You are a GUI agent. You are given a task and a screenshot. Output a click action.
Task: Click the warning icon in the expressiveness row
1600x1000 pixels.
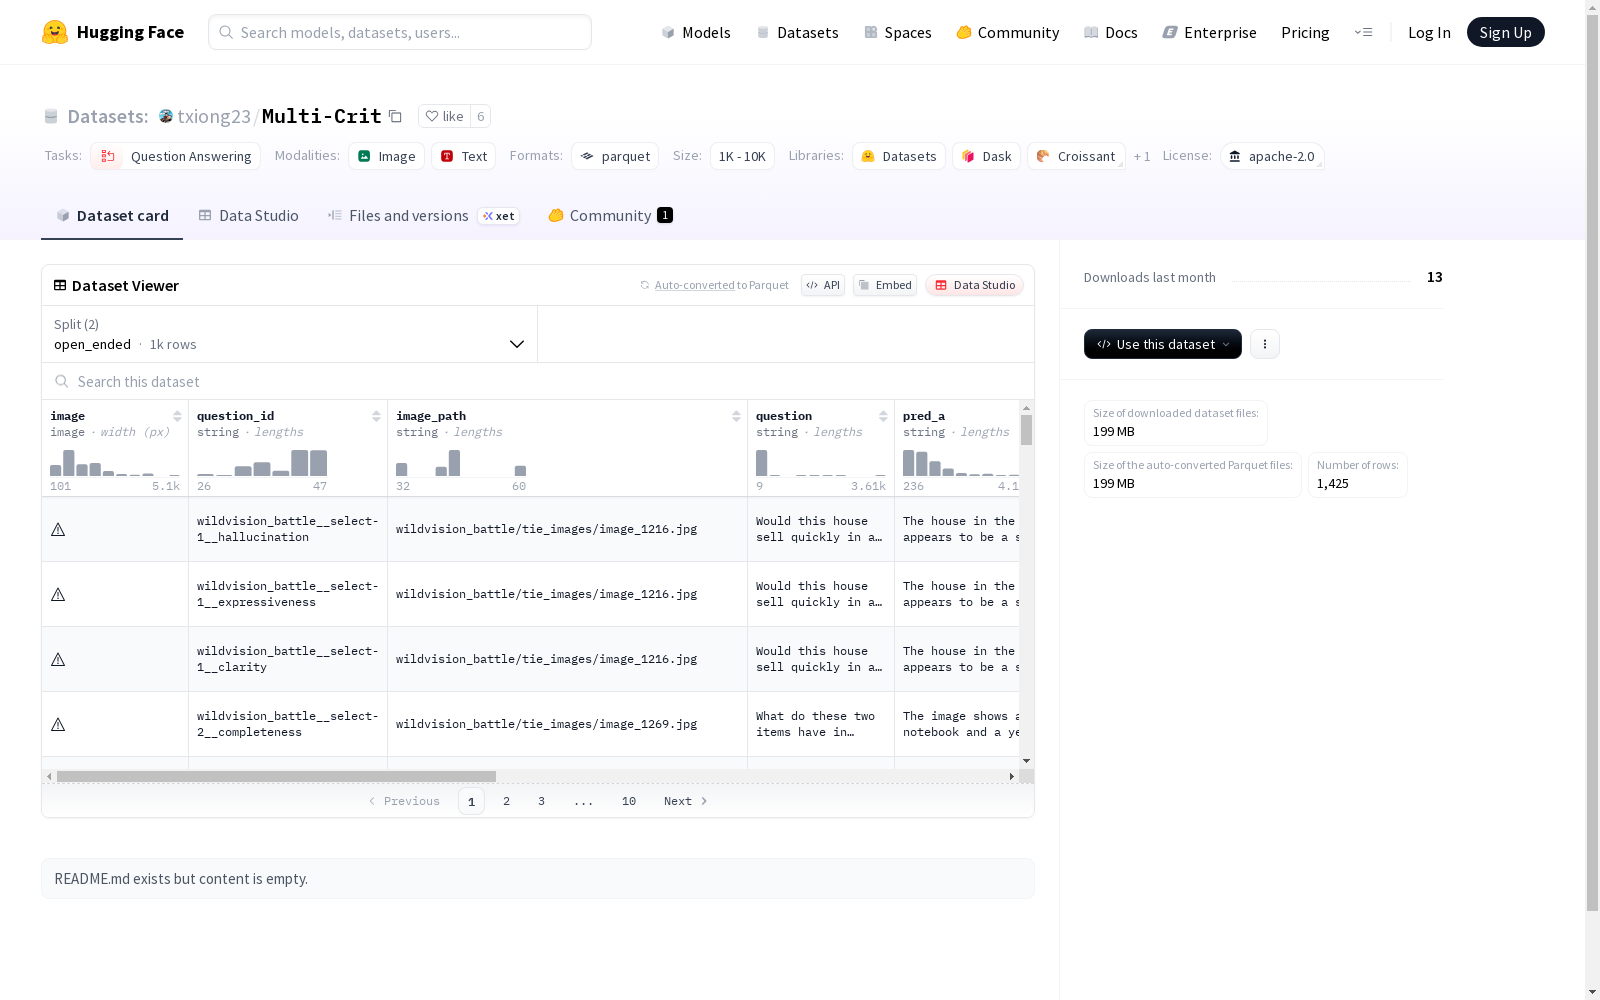(58, 594)
